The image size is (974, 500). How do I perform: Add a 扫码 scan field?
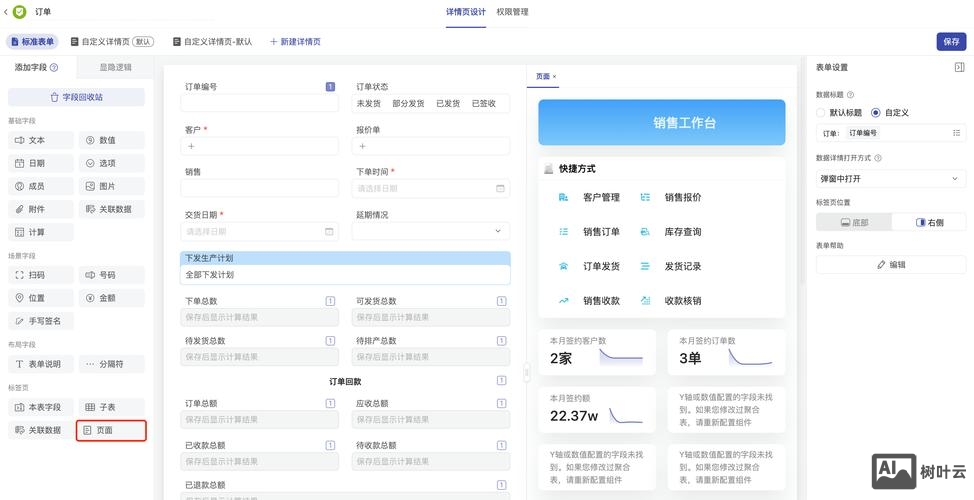[x=40, y=275]
